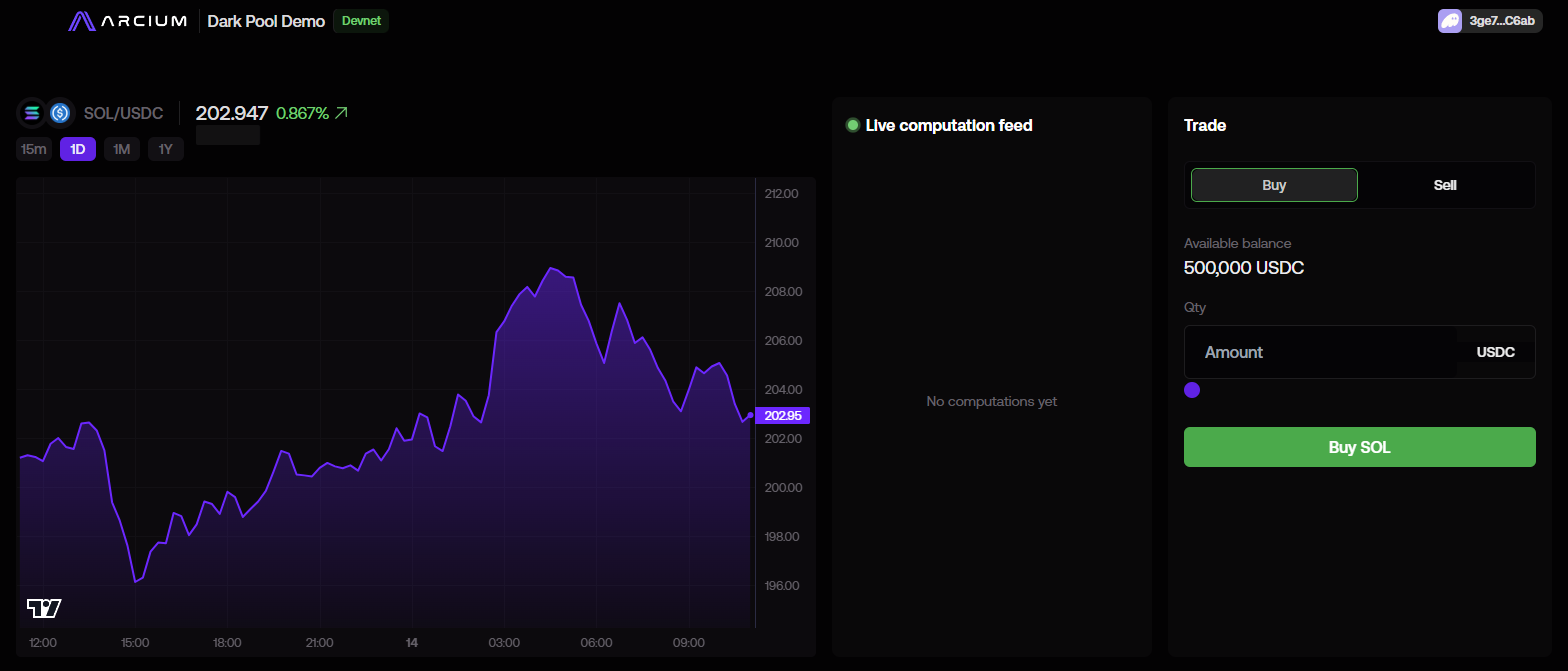Click the wallet avatar ghost icon
This screenshot has width=1568, height=671.
1449,21
